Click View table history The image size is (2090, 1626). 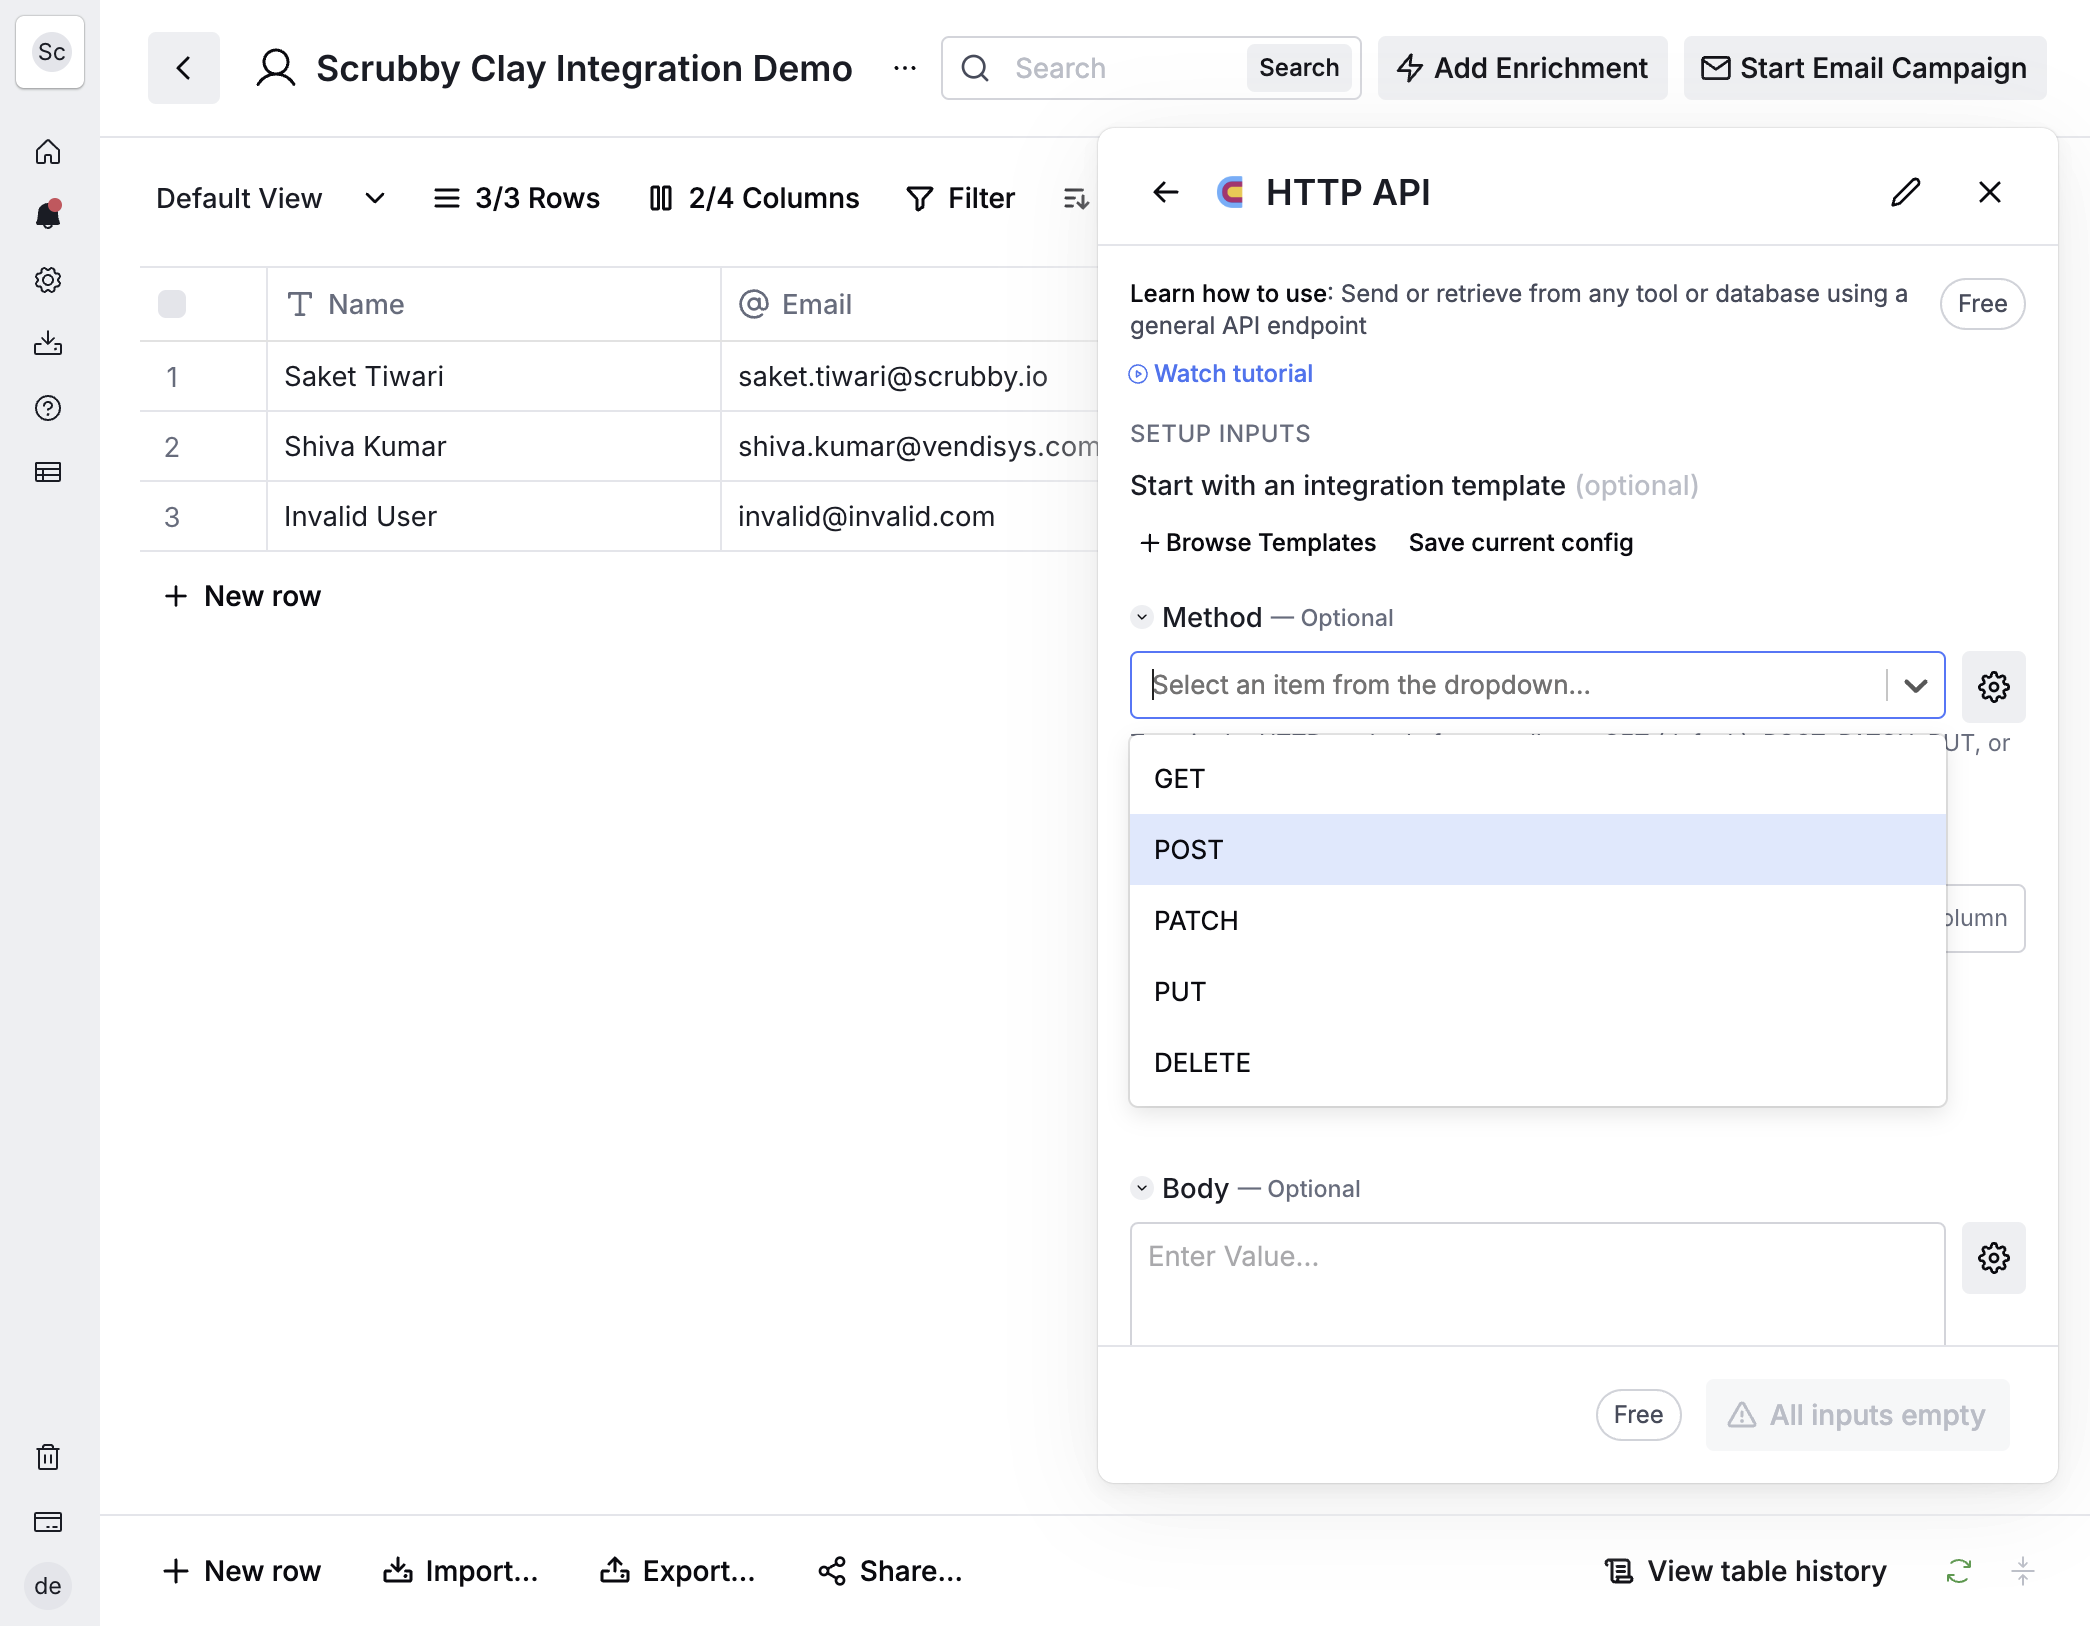pyautogui.click(x=1745, y=1571)
